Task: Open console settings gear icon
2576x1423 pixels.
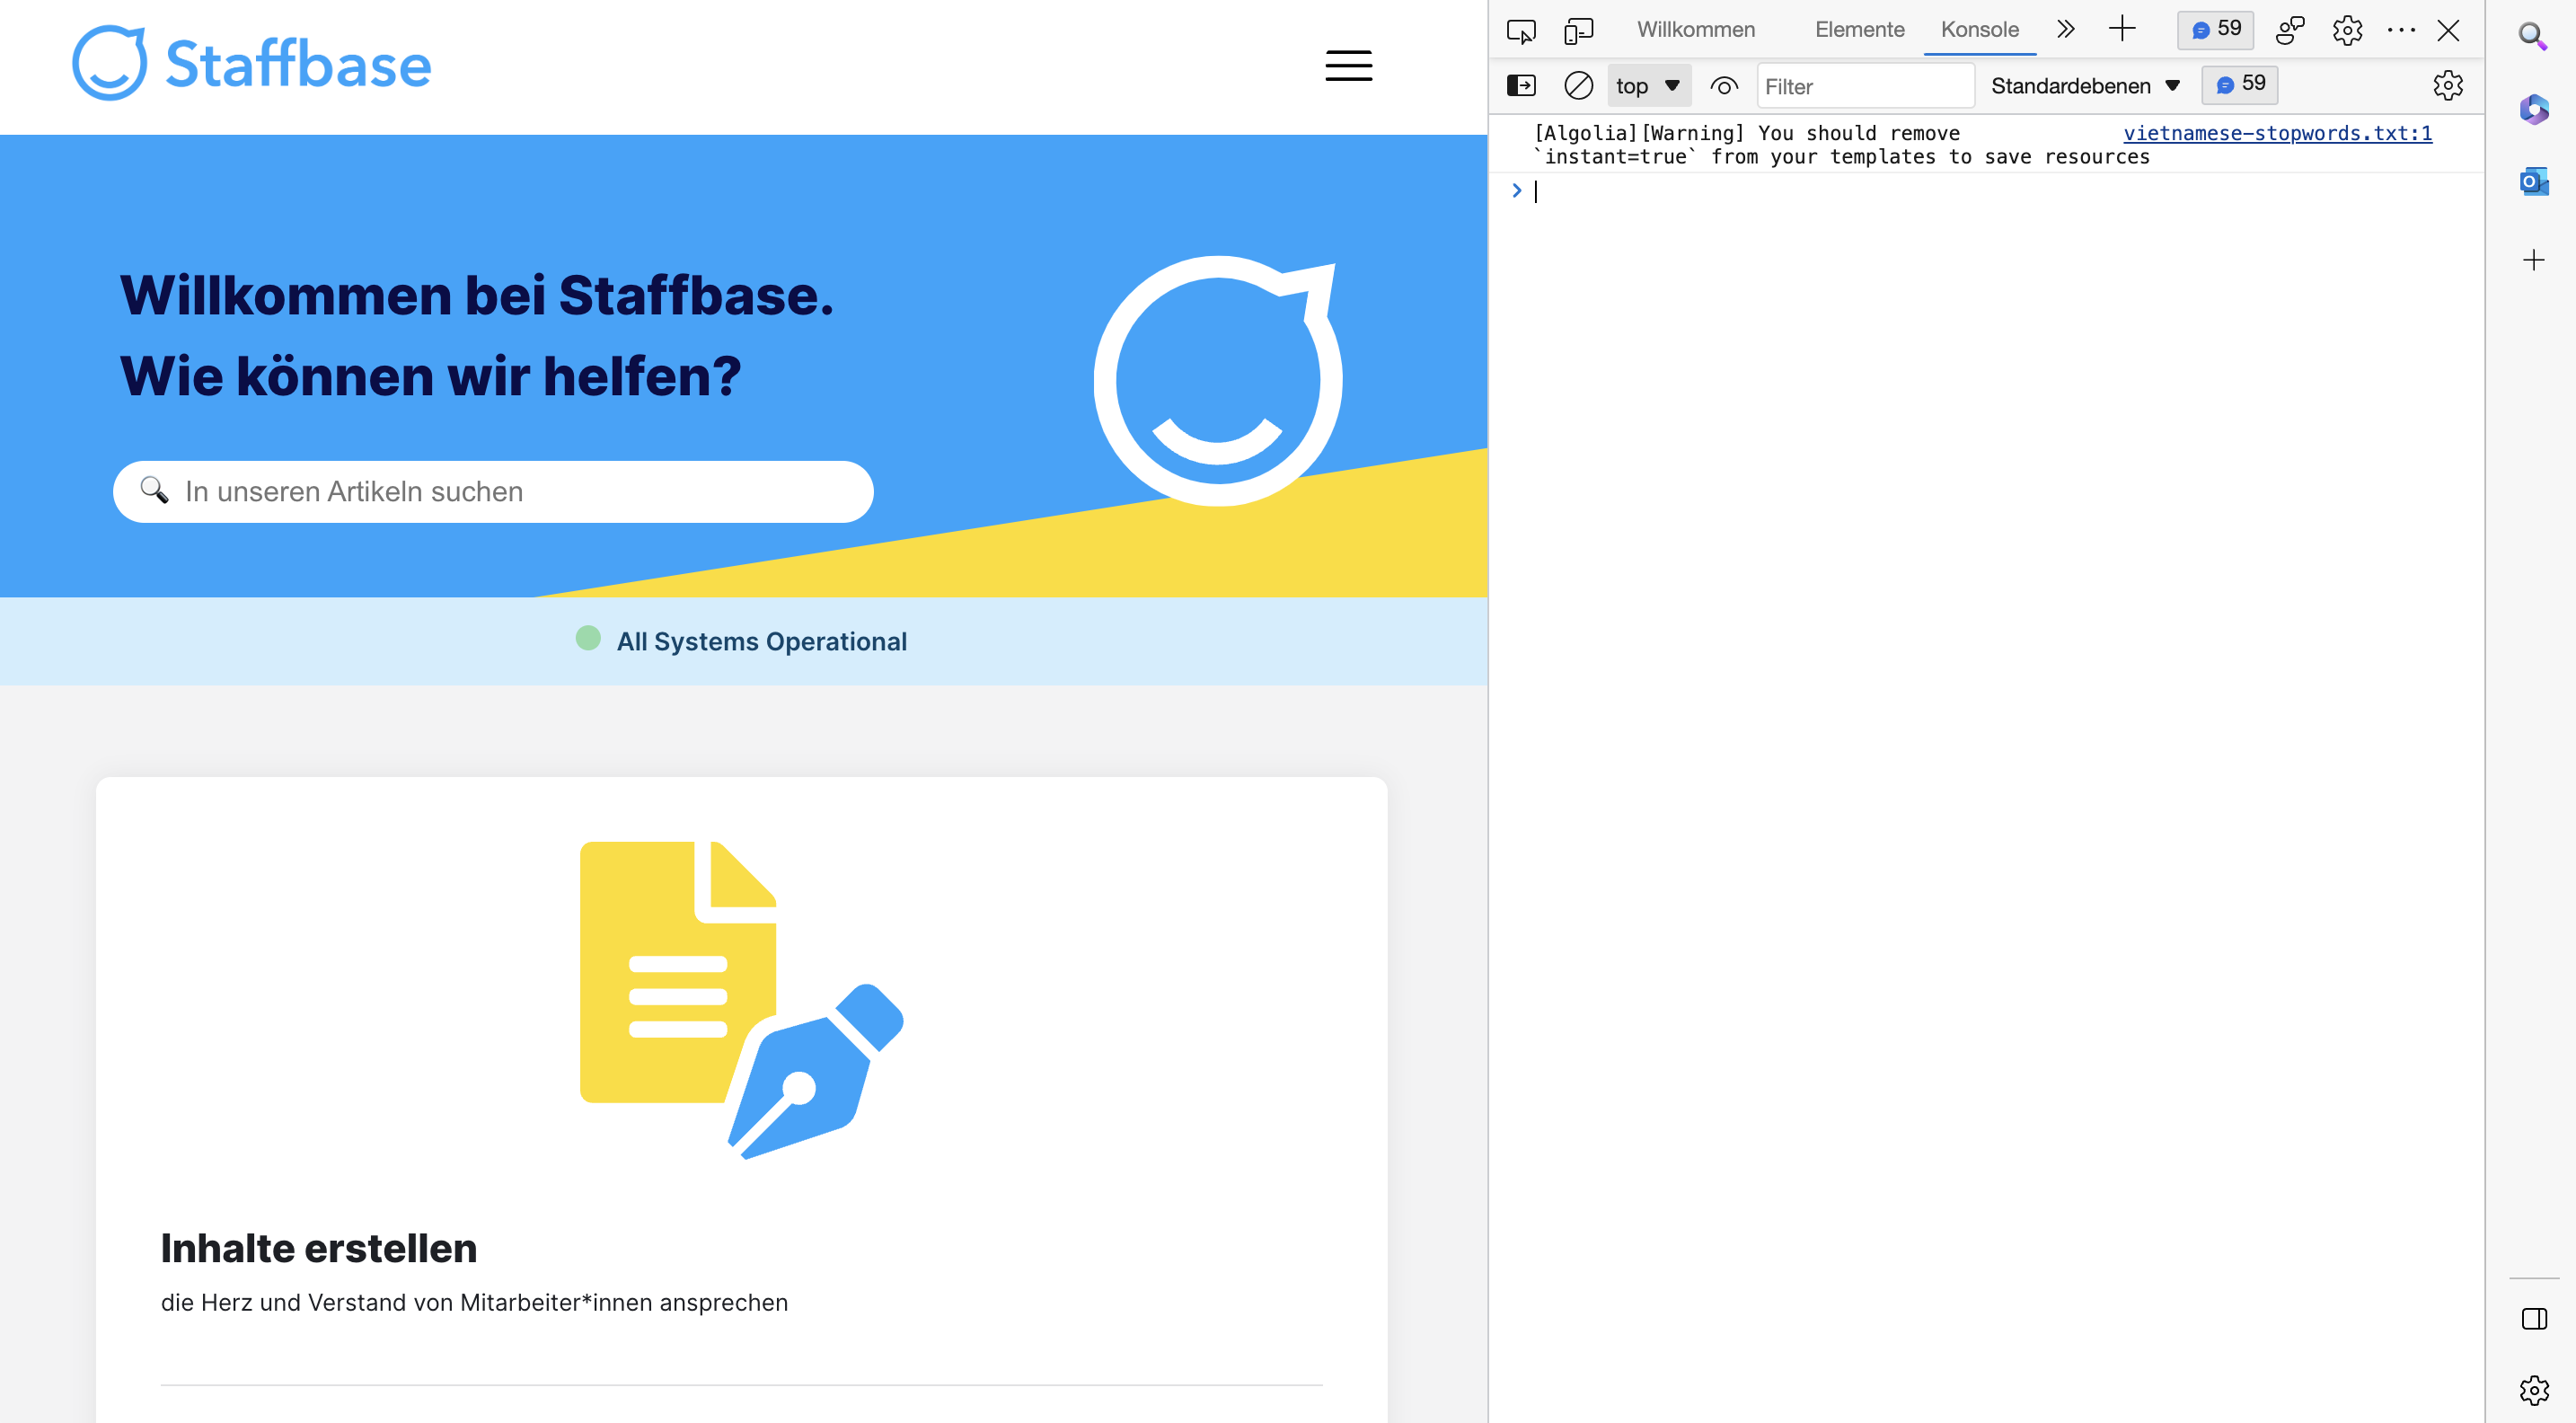Action: 2447,86
